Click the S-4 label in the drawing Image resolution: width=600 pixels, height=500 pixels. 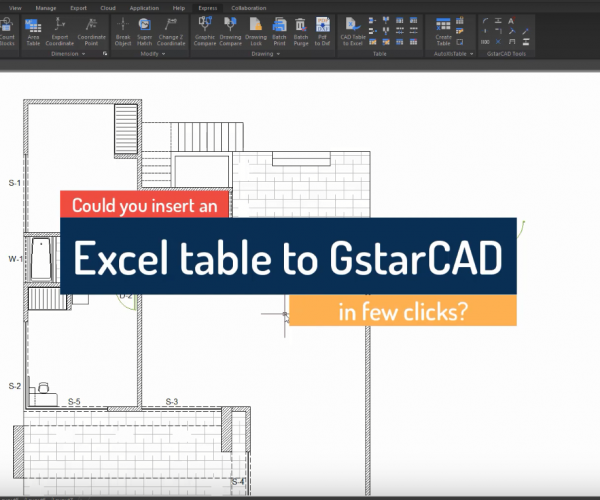(238, 482)
